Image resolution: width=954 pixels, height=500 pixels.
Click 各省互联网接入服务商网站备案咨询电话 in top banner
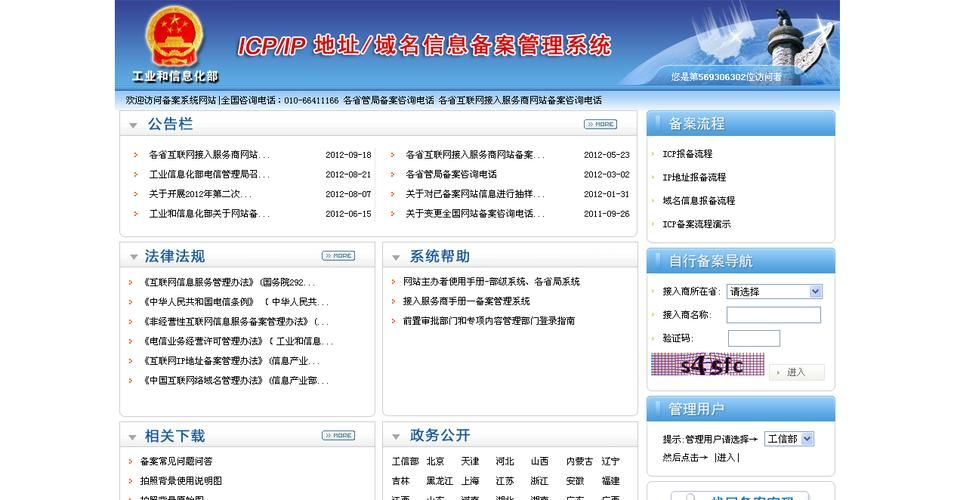tap(520, 100)
